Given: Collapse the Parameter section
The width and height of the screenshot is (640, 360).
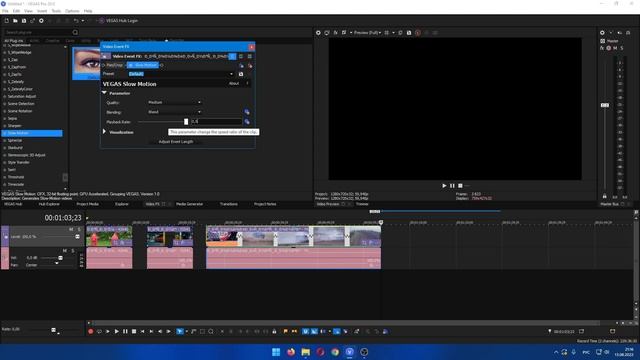Looking at the screenshot, I should 104,93.
